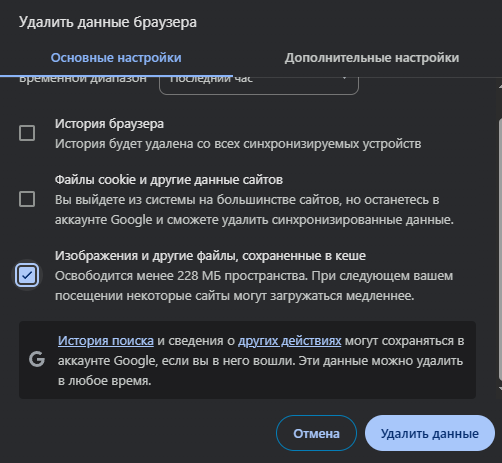Click the Файлы cookie и другие данные label
502x463 pixels.
click(x=169, y=180)
